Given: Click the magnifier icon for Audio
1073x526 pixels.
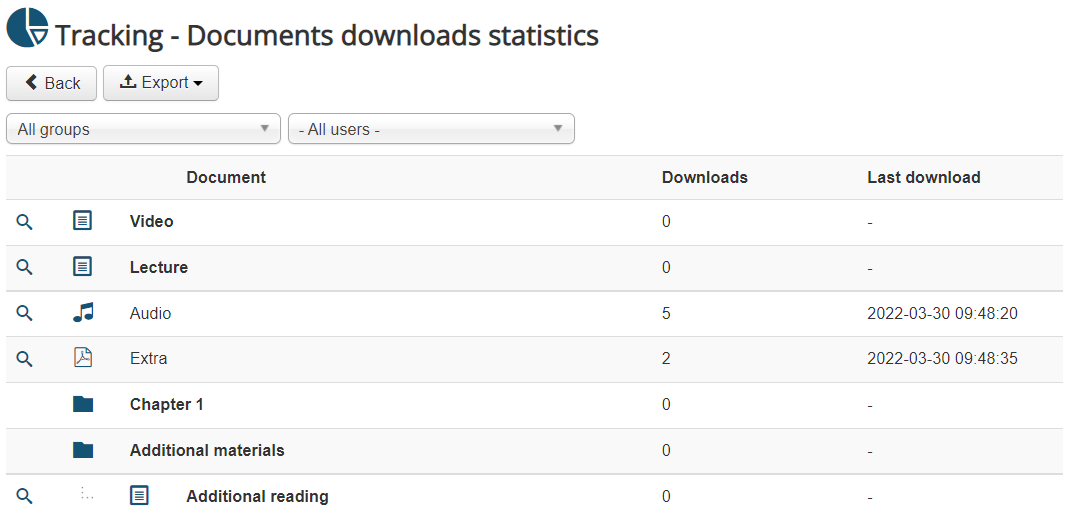Looking at the screenshot, I should (25, 314).
